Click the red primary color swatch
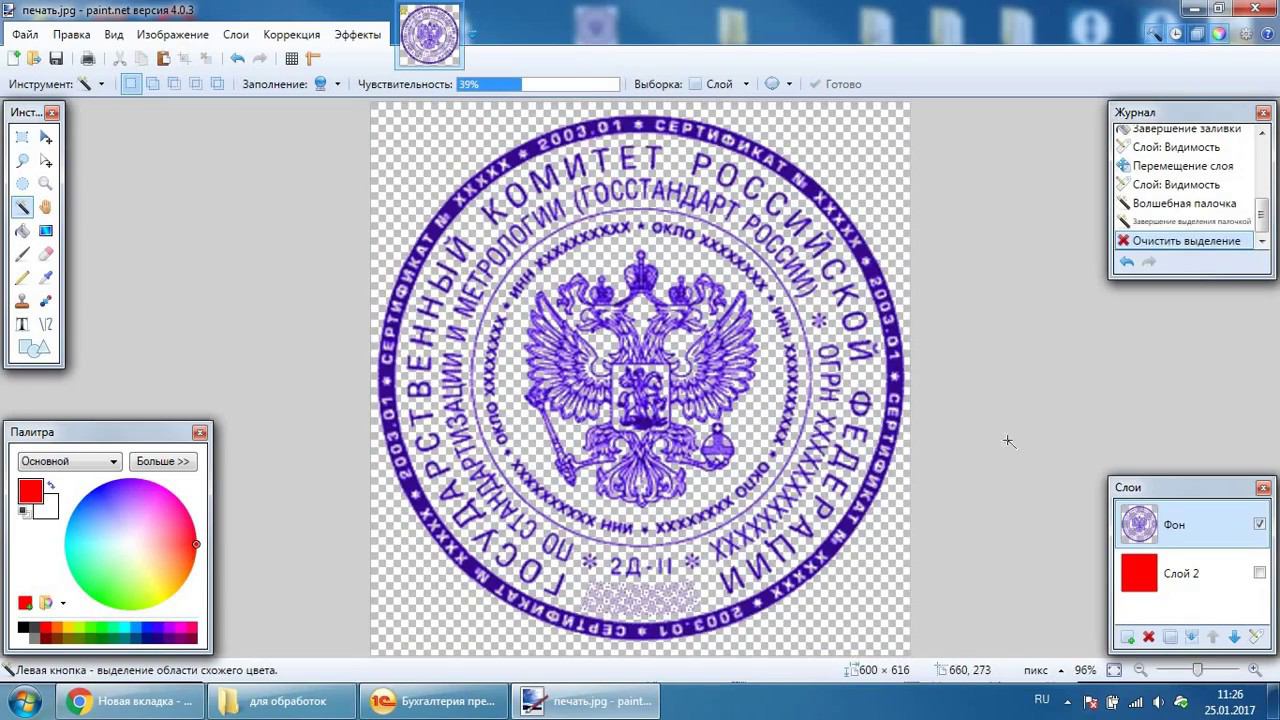 pyautogui.click(x=30, y=491)
